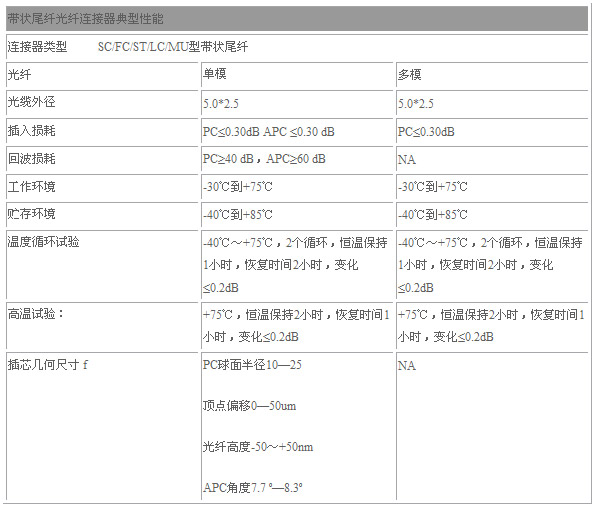Select the 连接器类型 label cell
The height and width of the screenshot is (509, 597).
tap(37, 47)
